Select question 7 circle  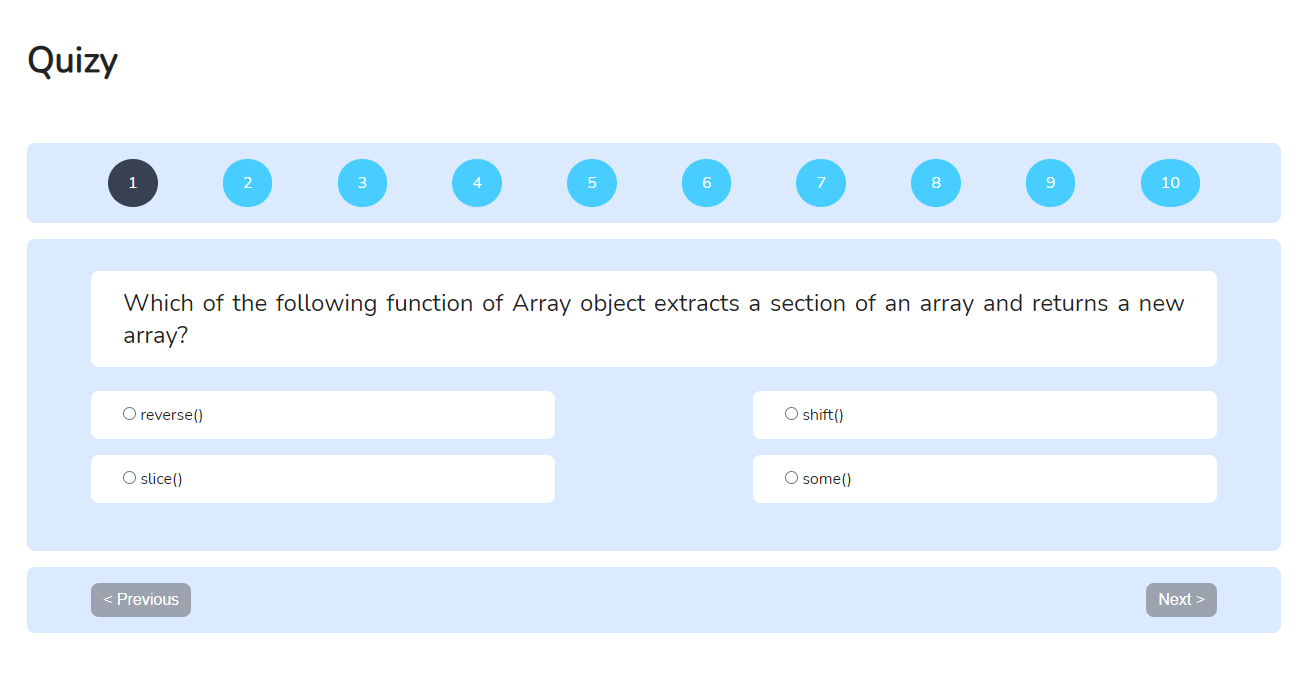821,183
